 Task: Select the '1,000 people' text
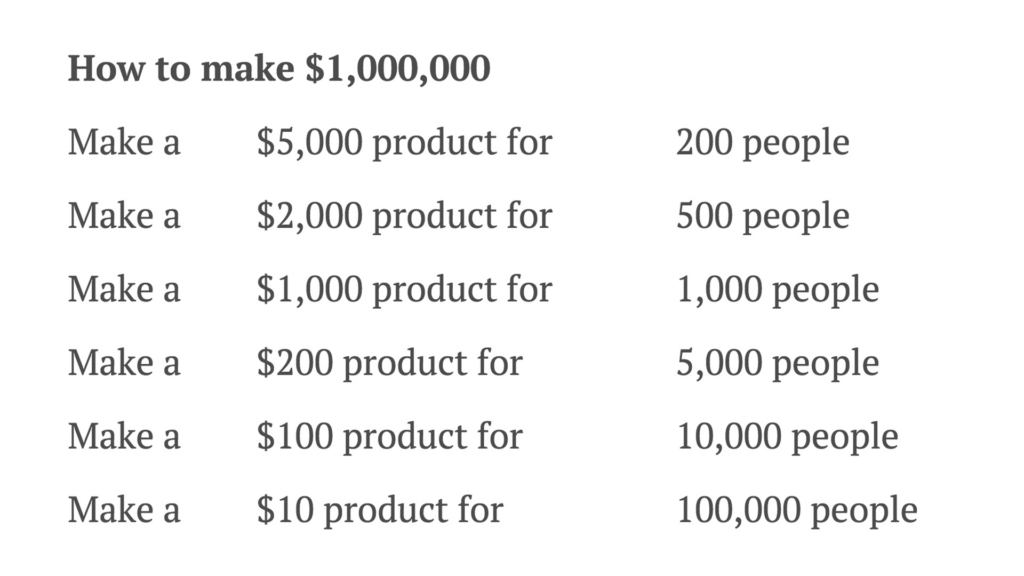coord(778,290)
